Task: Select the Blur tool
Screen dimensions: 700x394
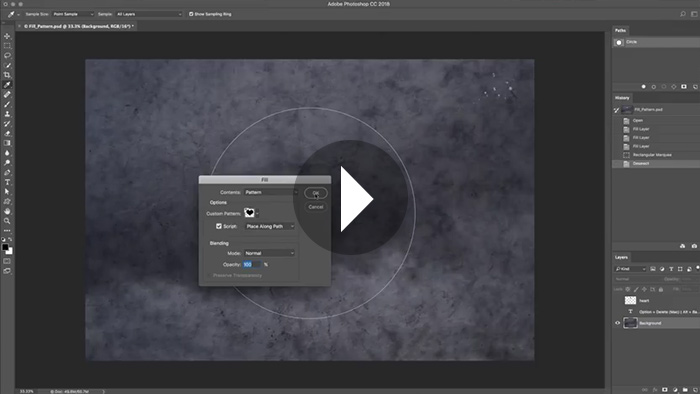Action: pyautogui.click(x=7, y=153)
